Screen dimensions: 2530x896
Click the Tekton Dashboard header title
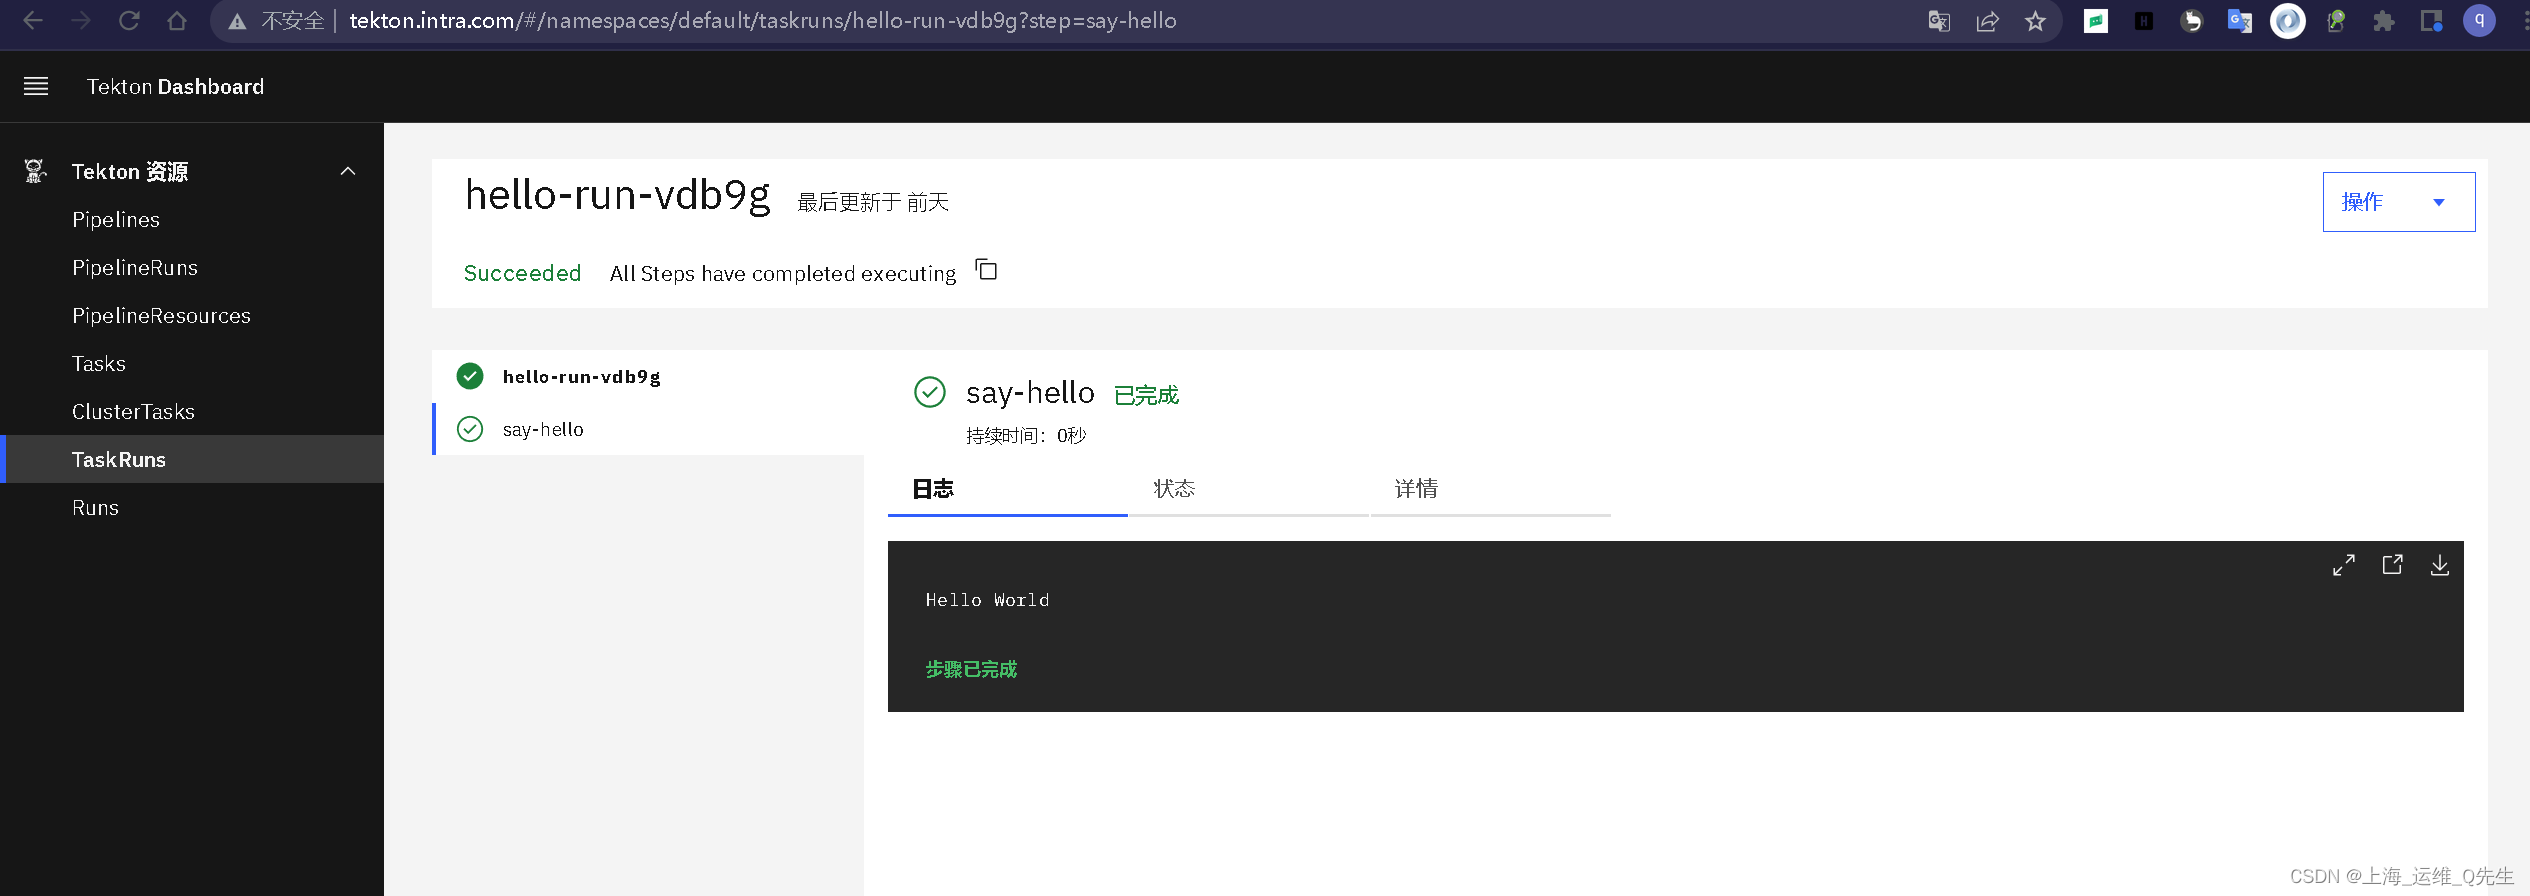point(175,87)
